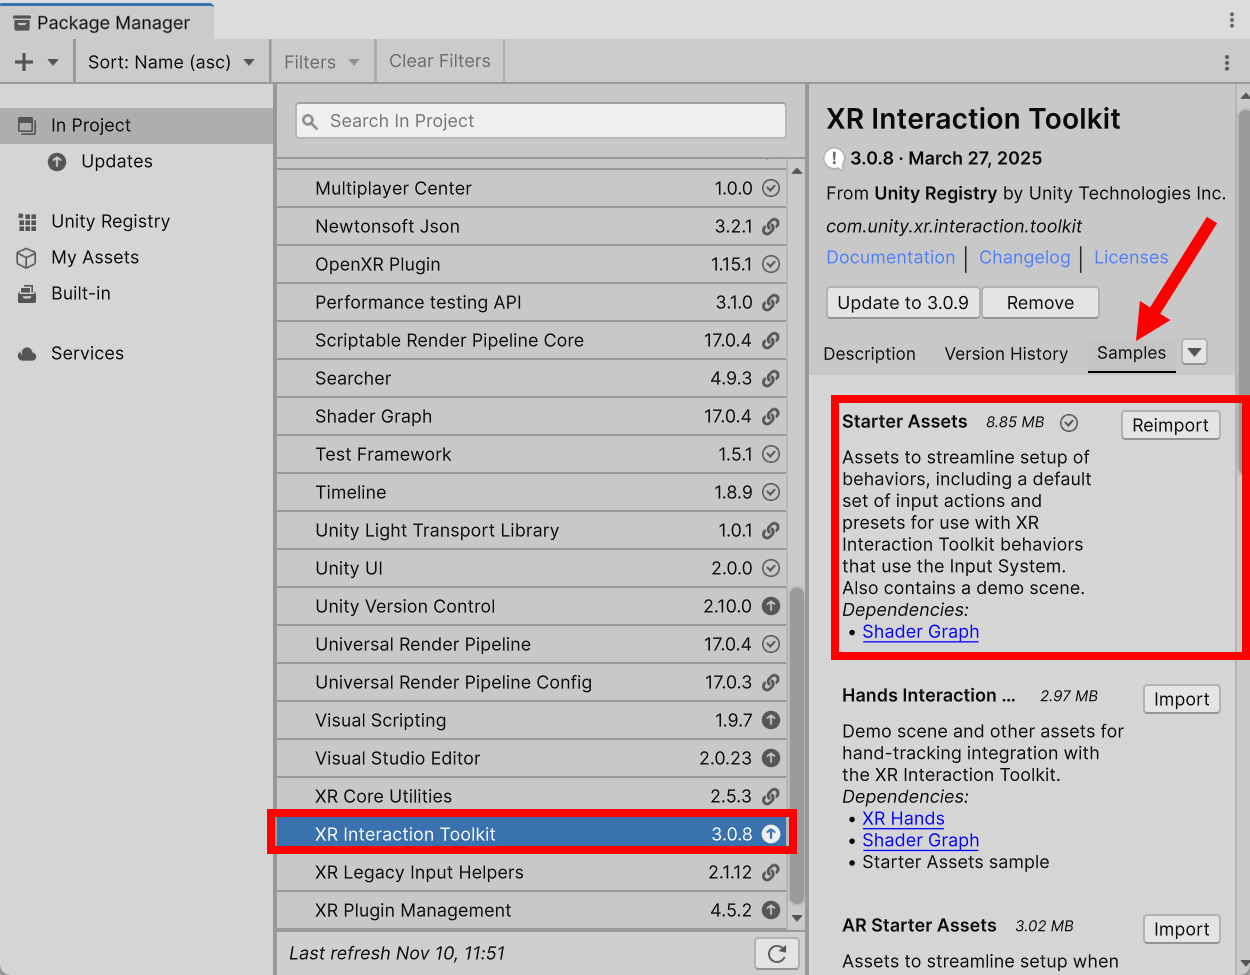Select In Project in sidebar

coord(136,125)
